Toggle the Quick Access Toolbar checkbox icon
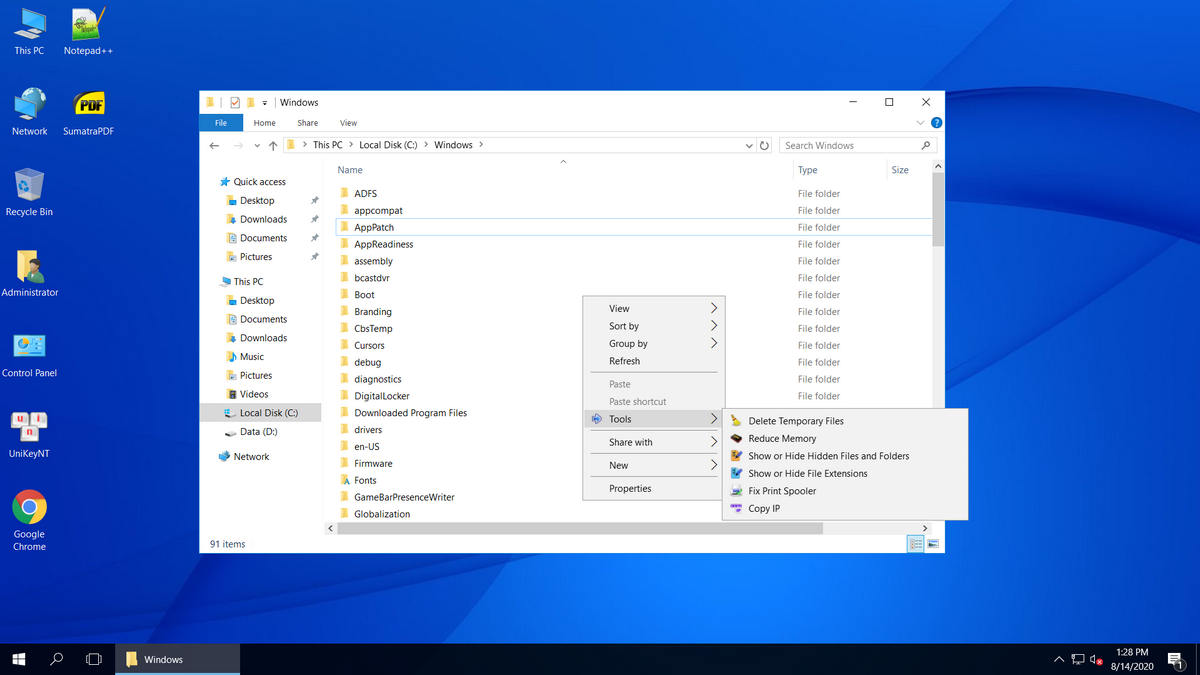The height and width of the screenshot is (675, 1200). [x=233, y=101]
